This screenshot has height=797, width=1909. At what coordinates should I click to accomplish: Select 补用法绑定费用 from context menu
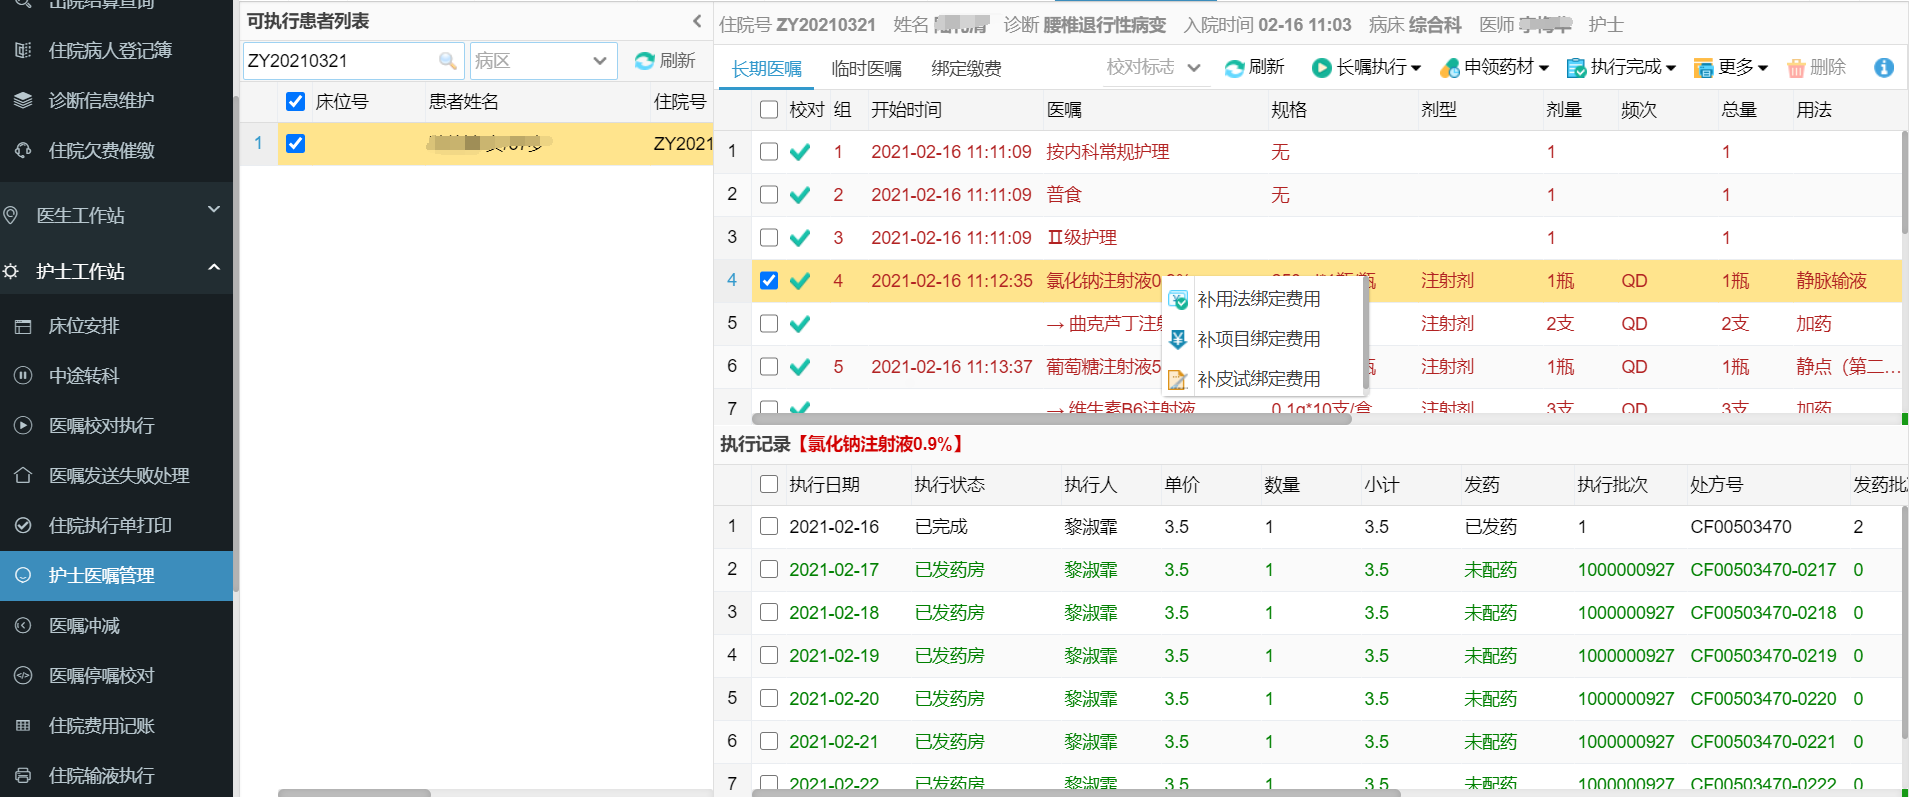1259,300
